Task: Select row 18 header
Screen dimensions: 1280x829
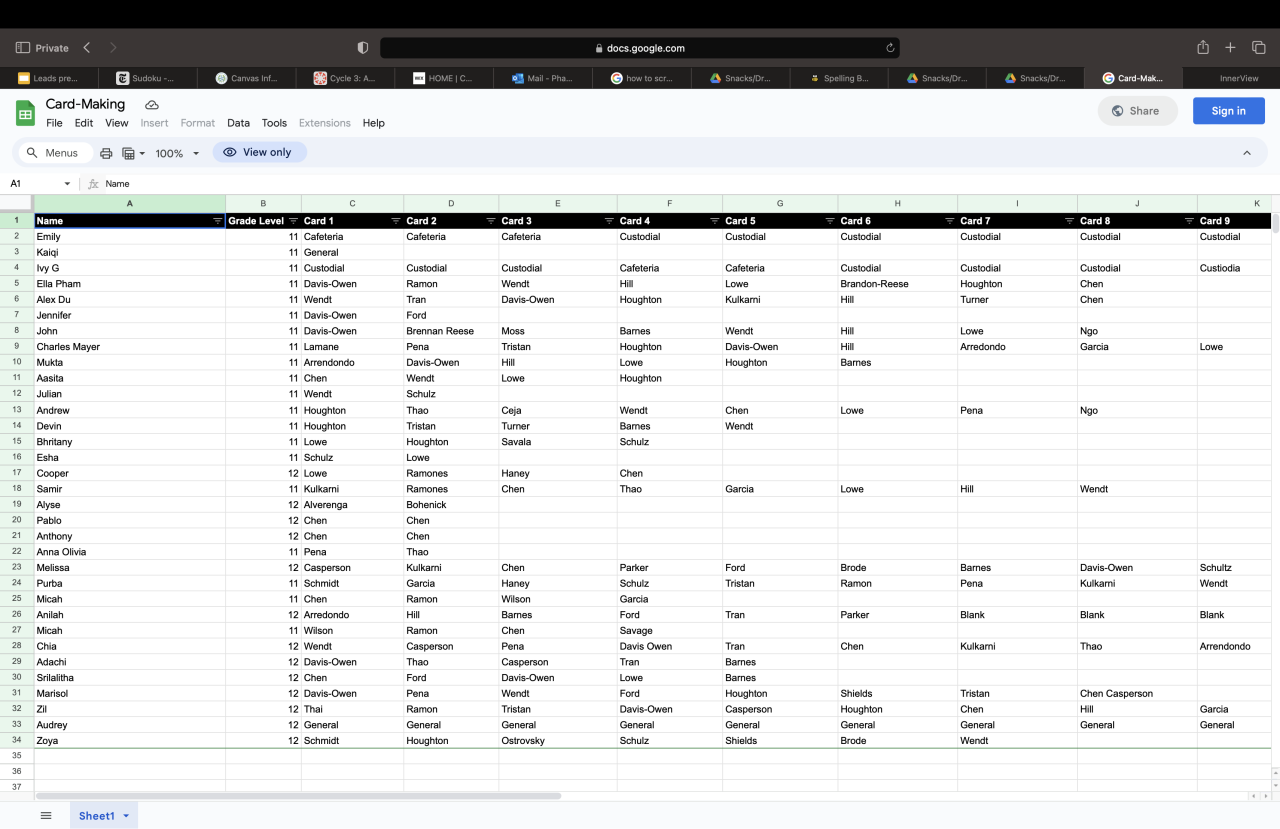Action: click(17, 489)
